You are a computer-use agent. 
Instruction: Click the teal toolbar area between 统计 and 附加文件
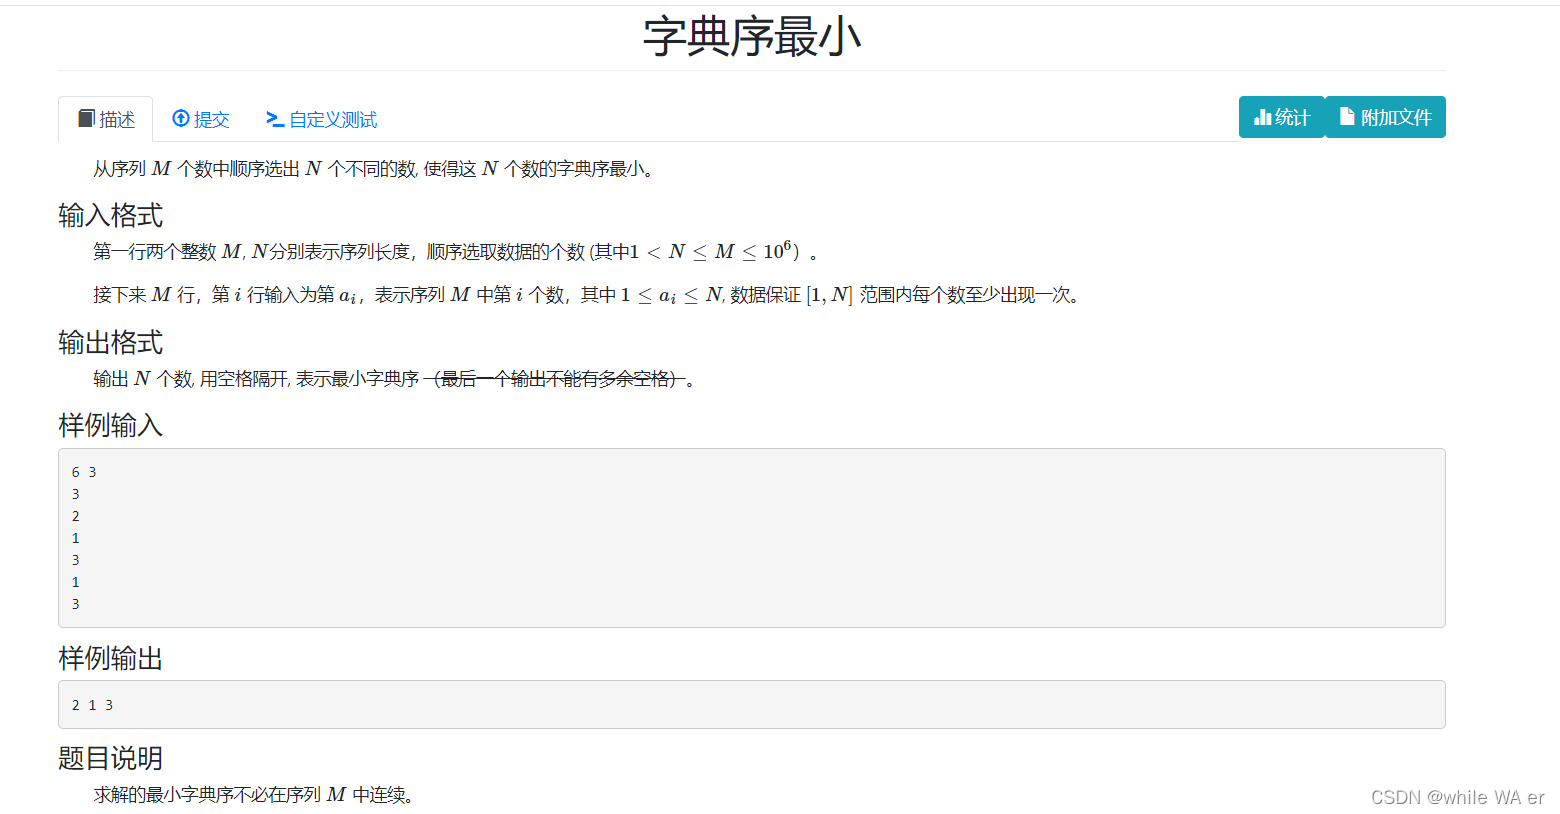coord(1324,117)
